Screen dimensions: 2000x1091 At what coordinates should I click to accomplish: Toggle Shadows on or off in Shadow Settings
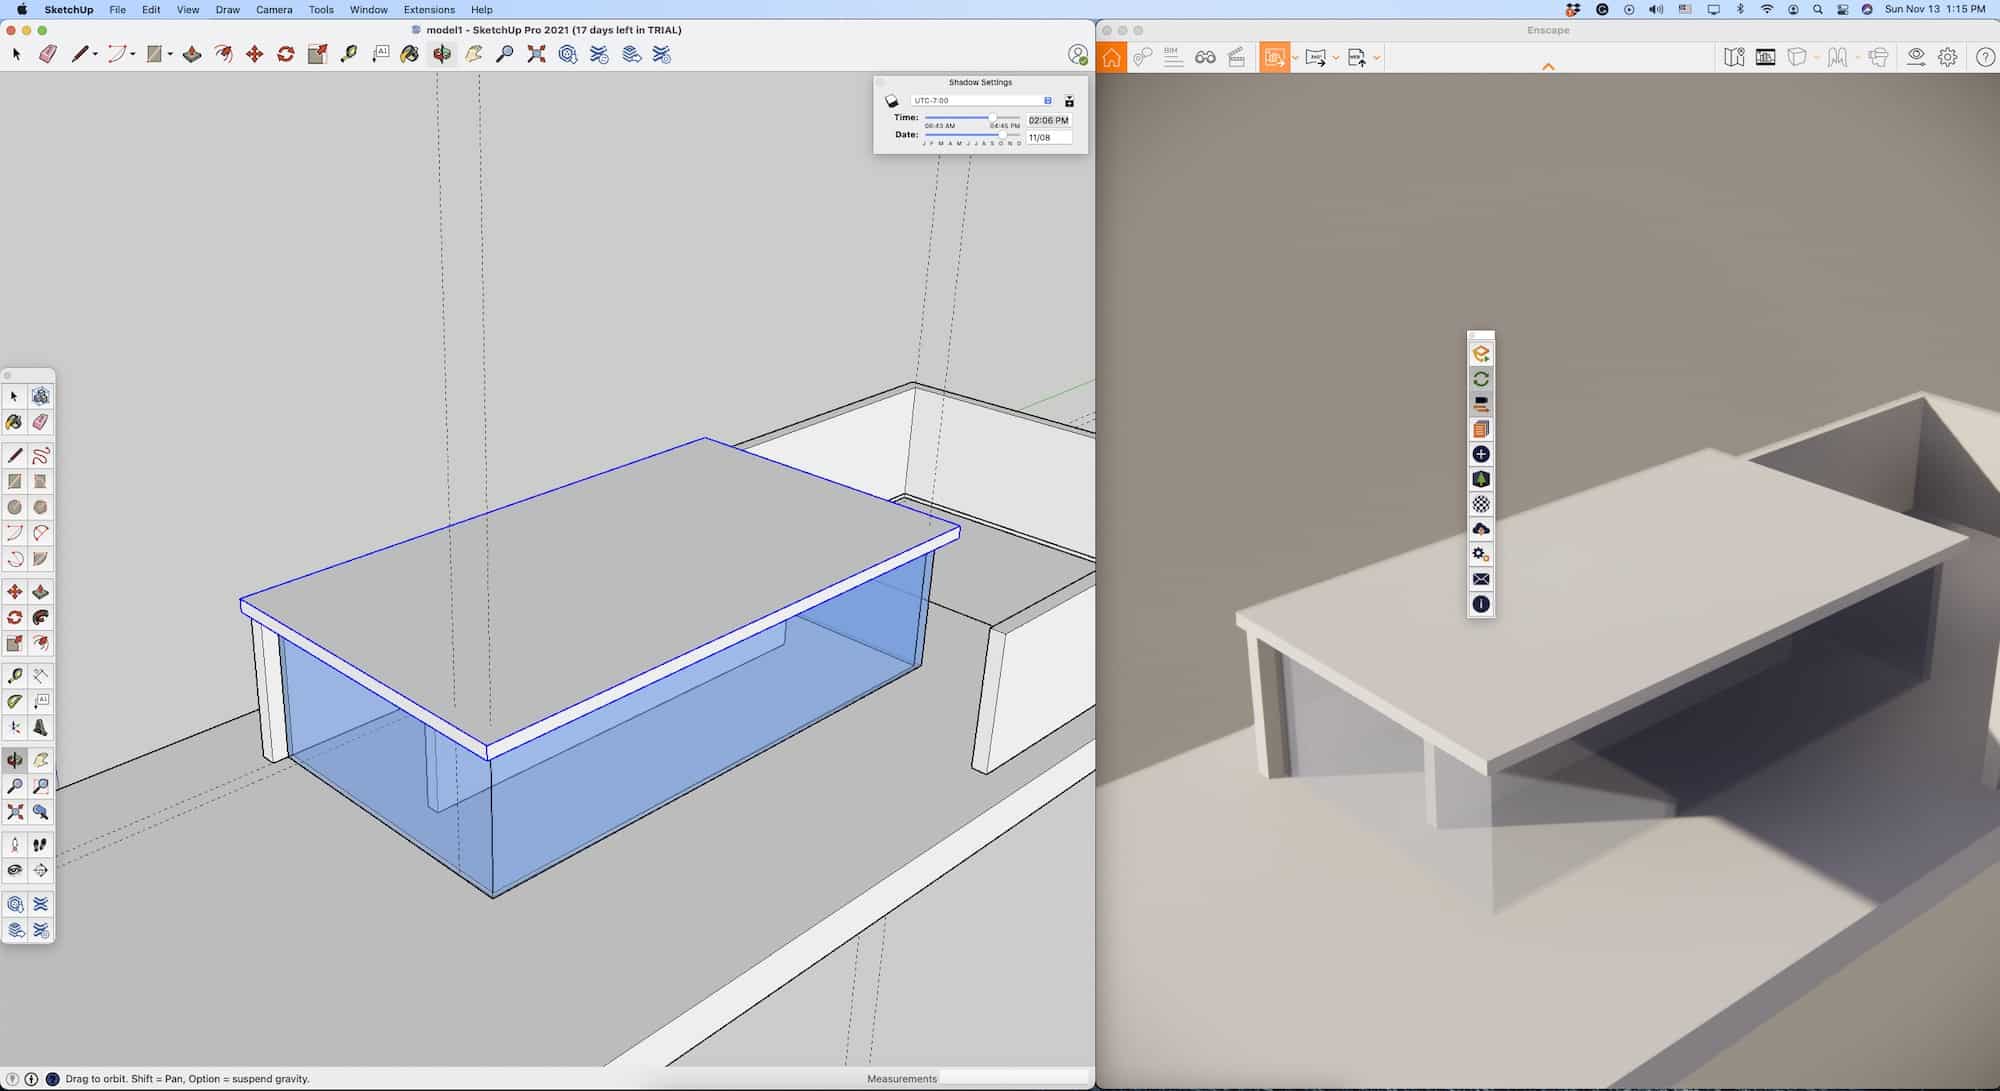892,101
